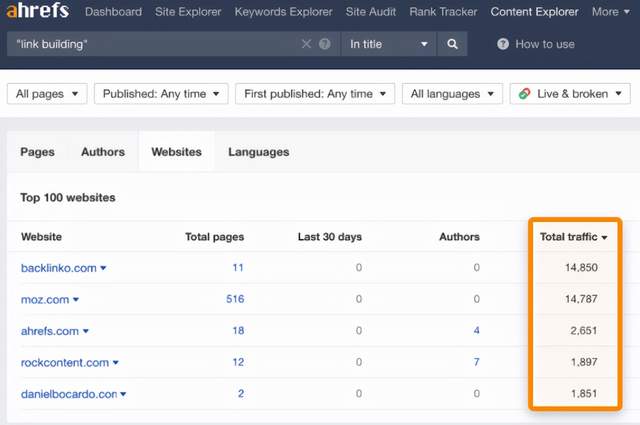Open danielbocardo.com total pages count 2
Viewport: 640px width, 425px height.
(241, 393)
